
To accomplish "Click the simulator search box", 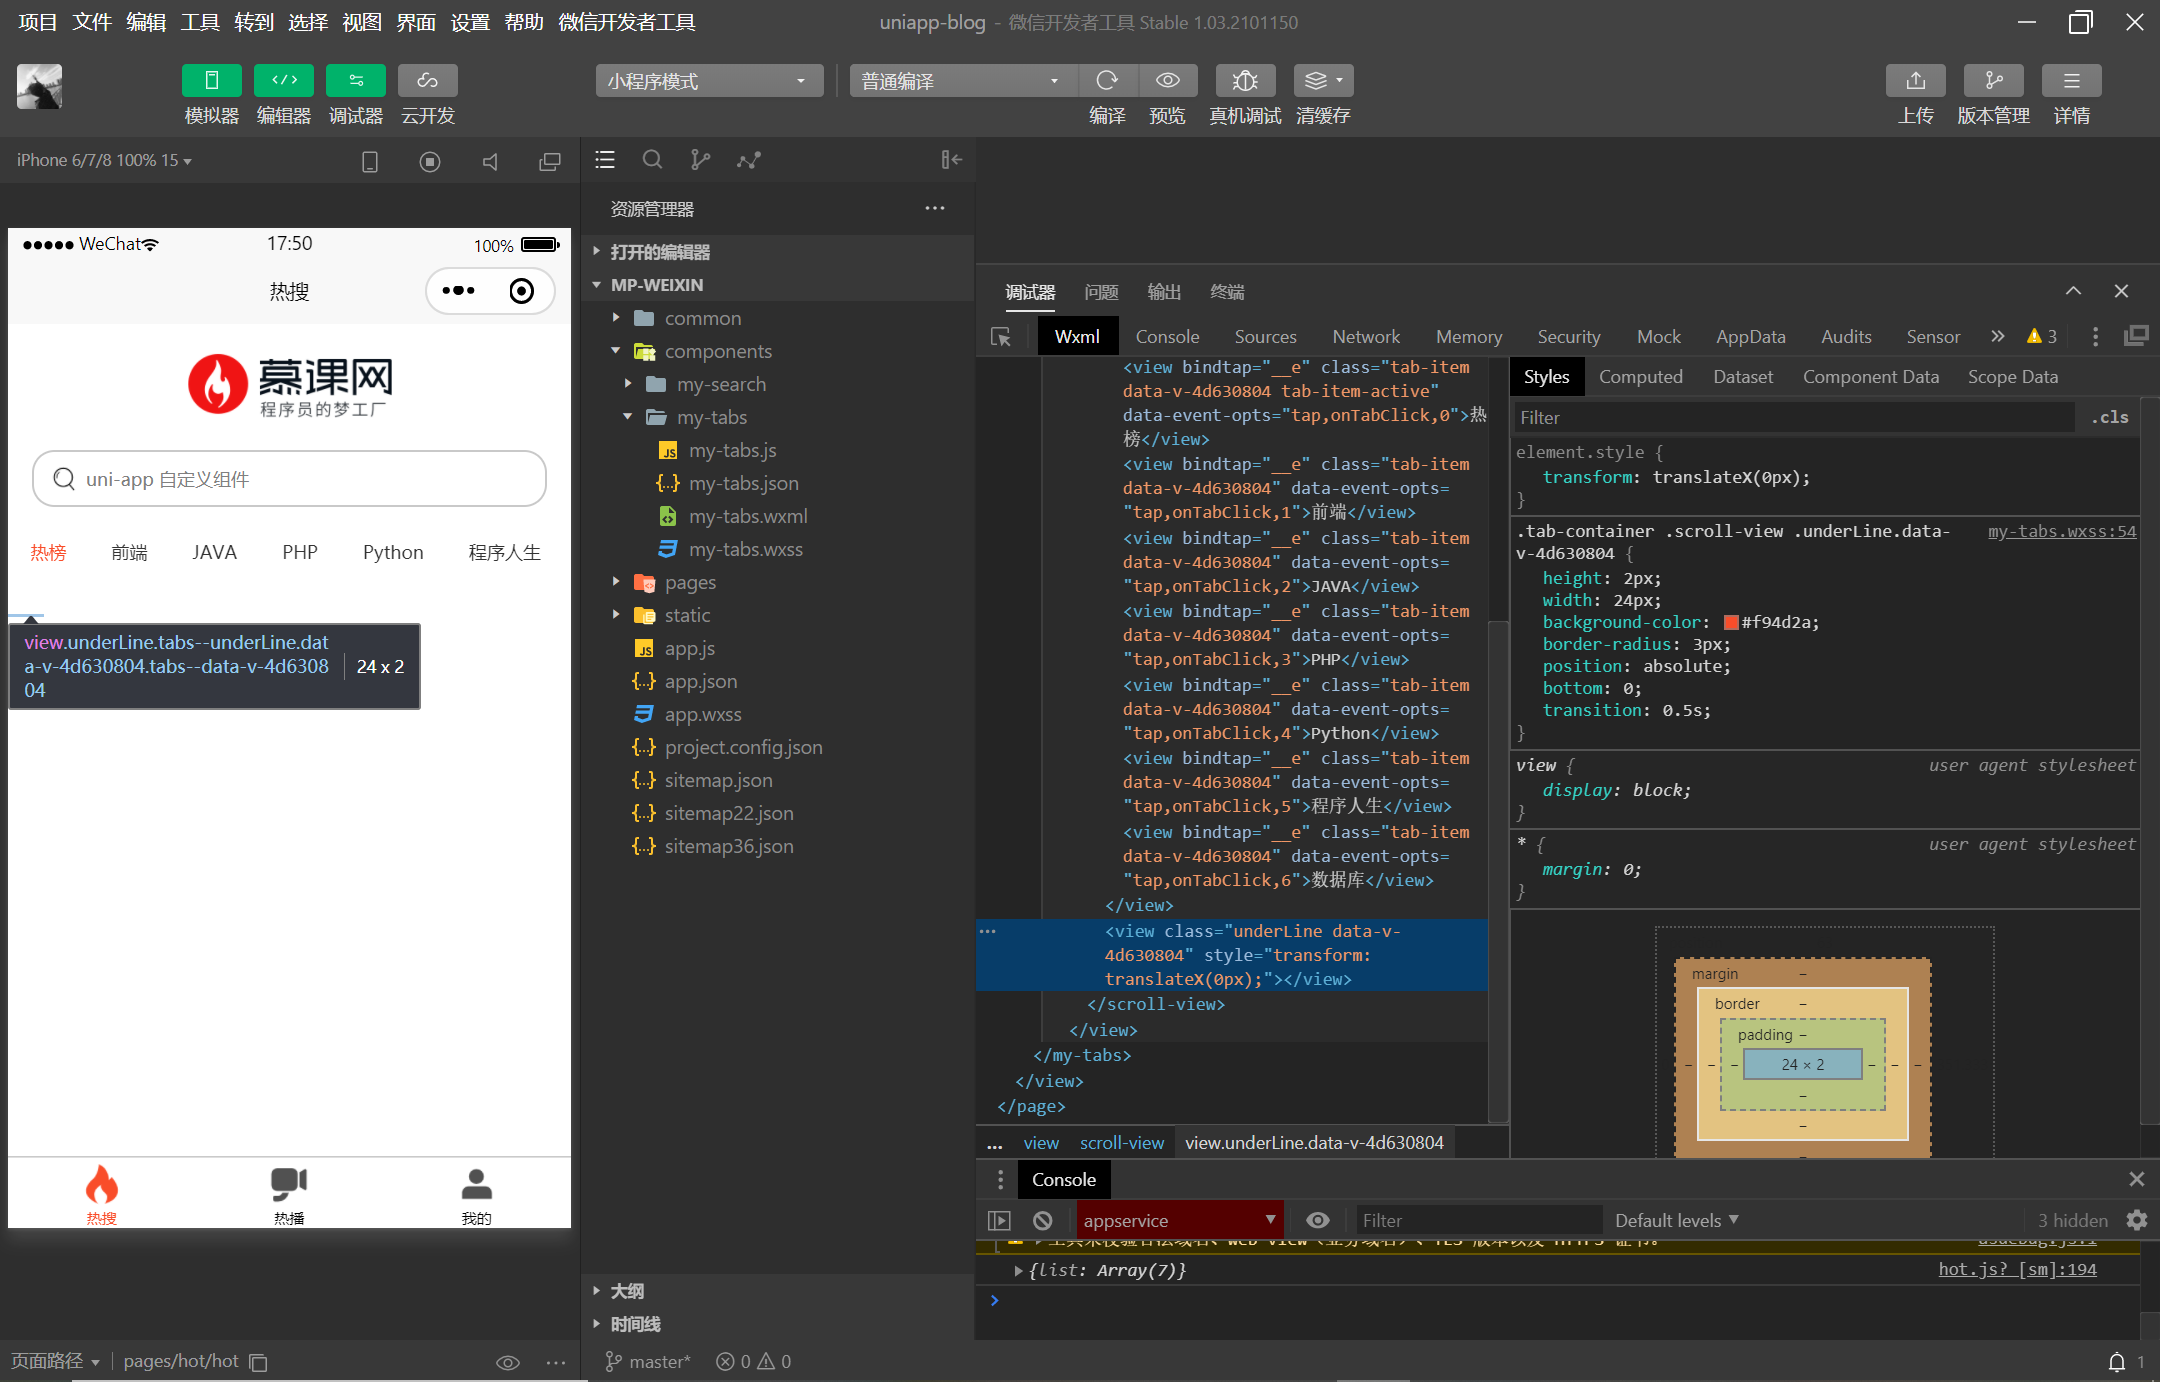I will pos(289,479).
